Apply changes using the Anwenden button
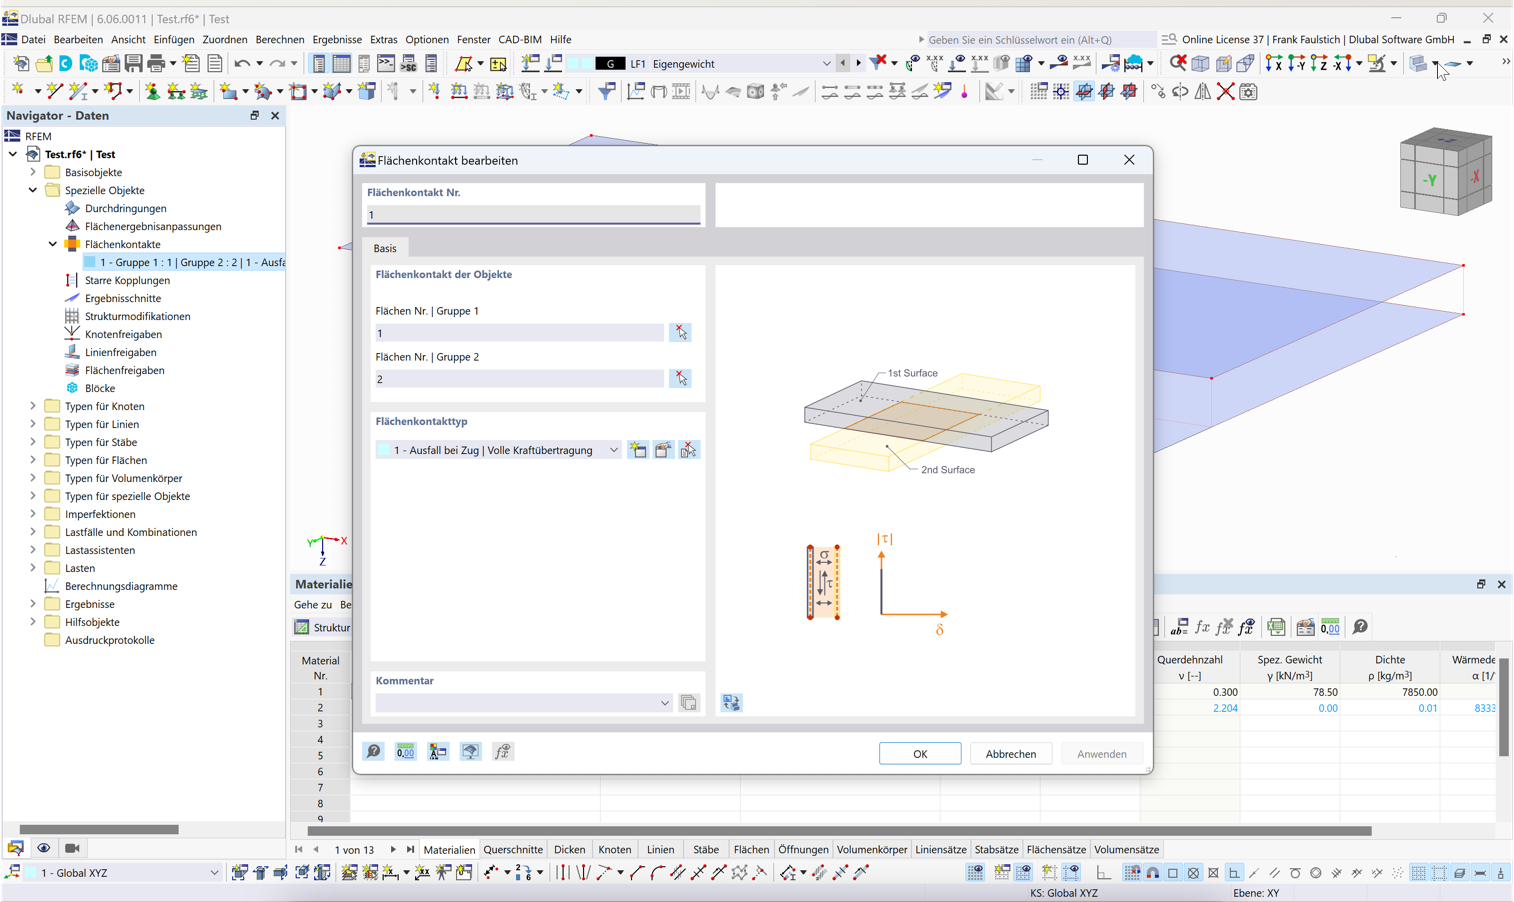The height and width of the screenshot is (902, 1514). coord(1101,753)
